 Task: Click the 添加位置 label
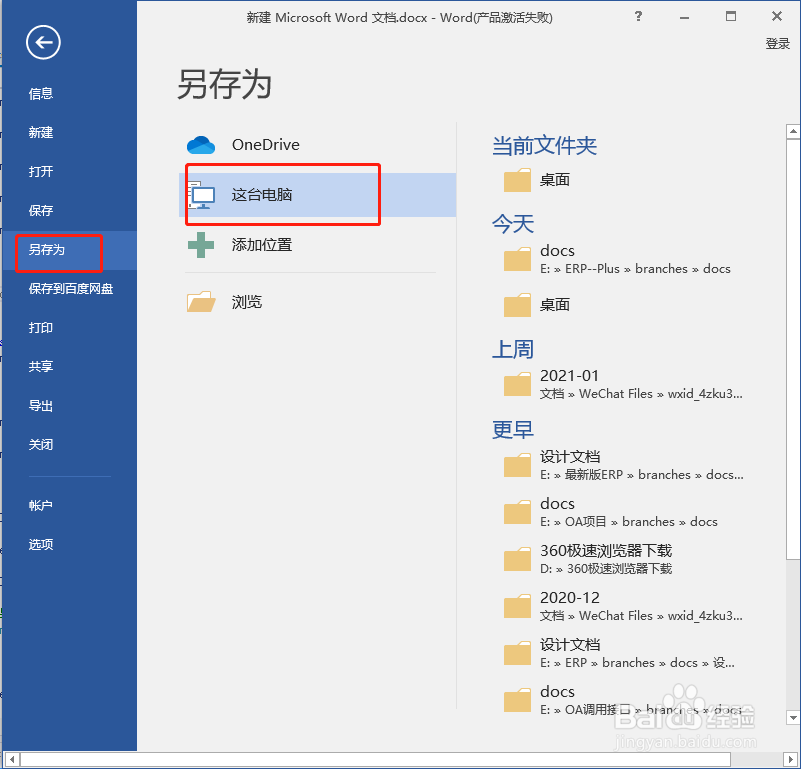point(262,245)
